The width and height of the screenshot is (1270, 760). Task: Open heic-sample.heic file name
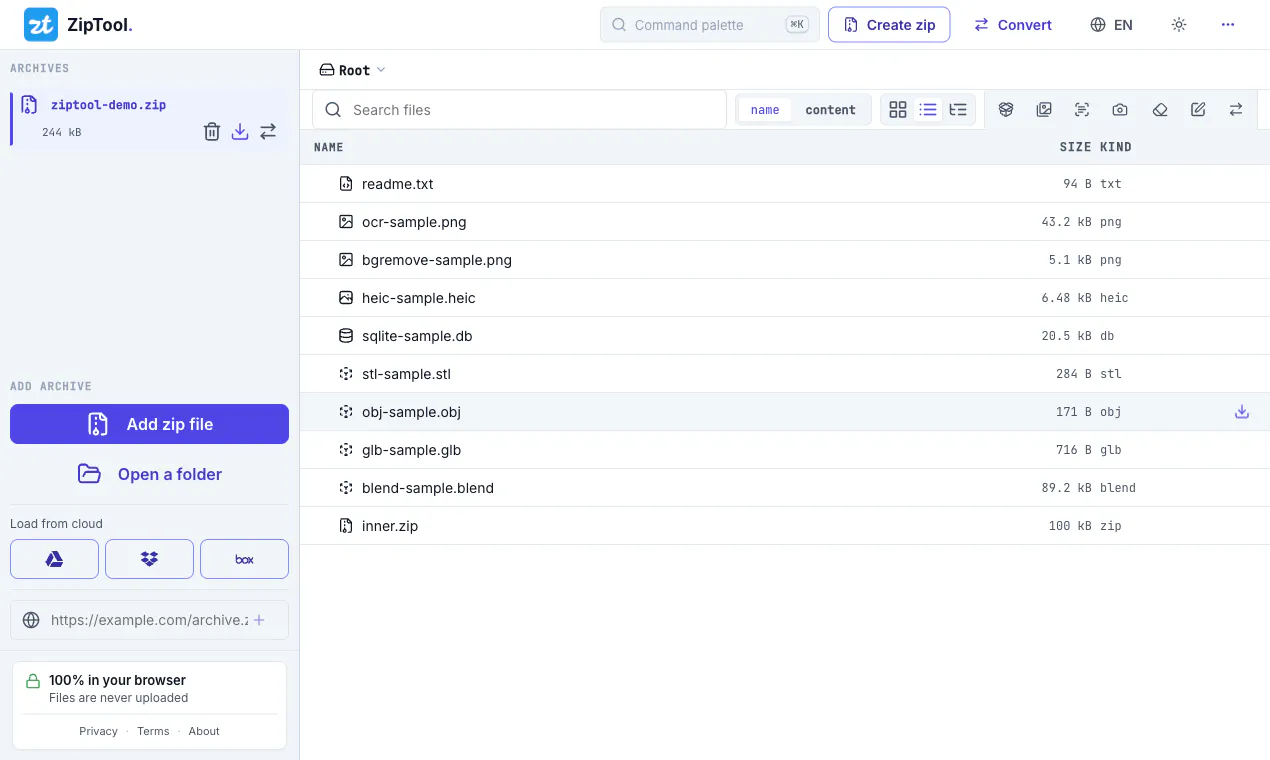pyautogui.click(x=419, y=298)
